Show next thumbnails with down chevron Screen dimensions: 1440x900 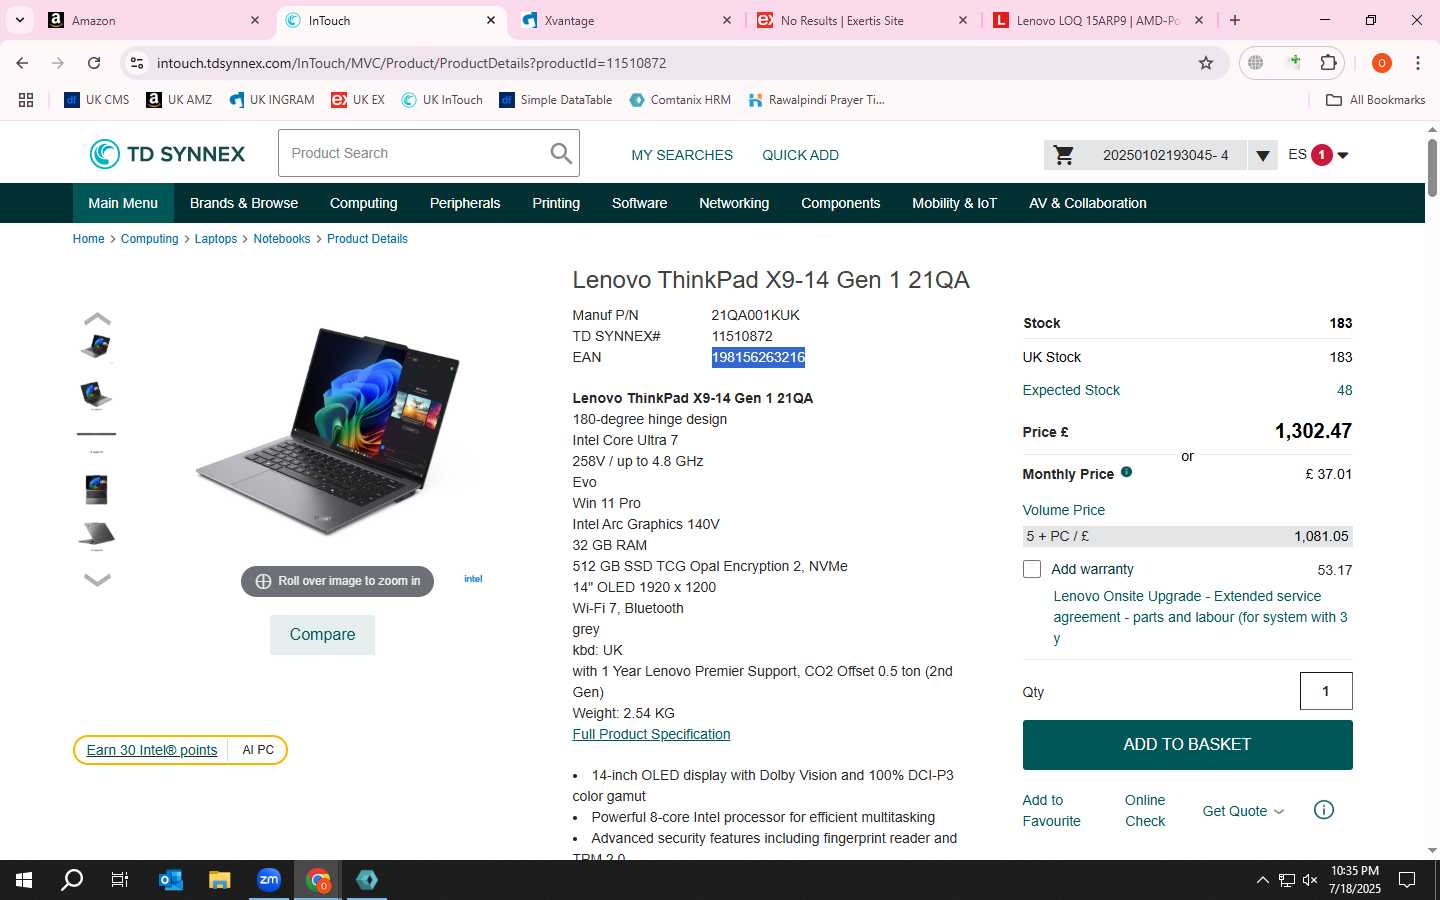click(97, 579)
